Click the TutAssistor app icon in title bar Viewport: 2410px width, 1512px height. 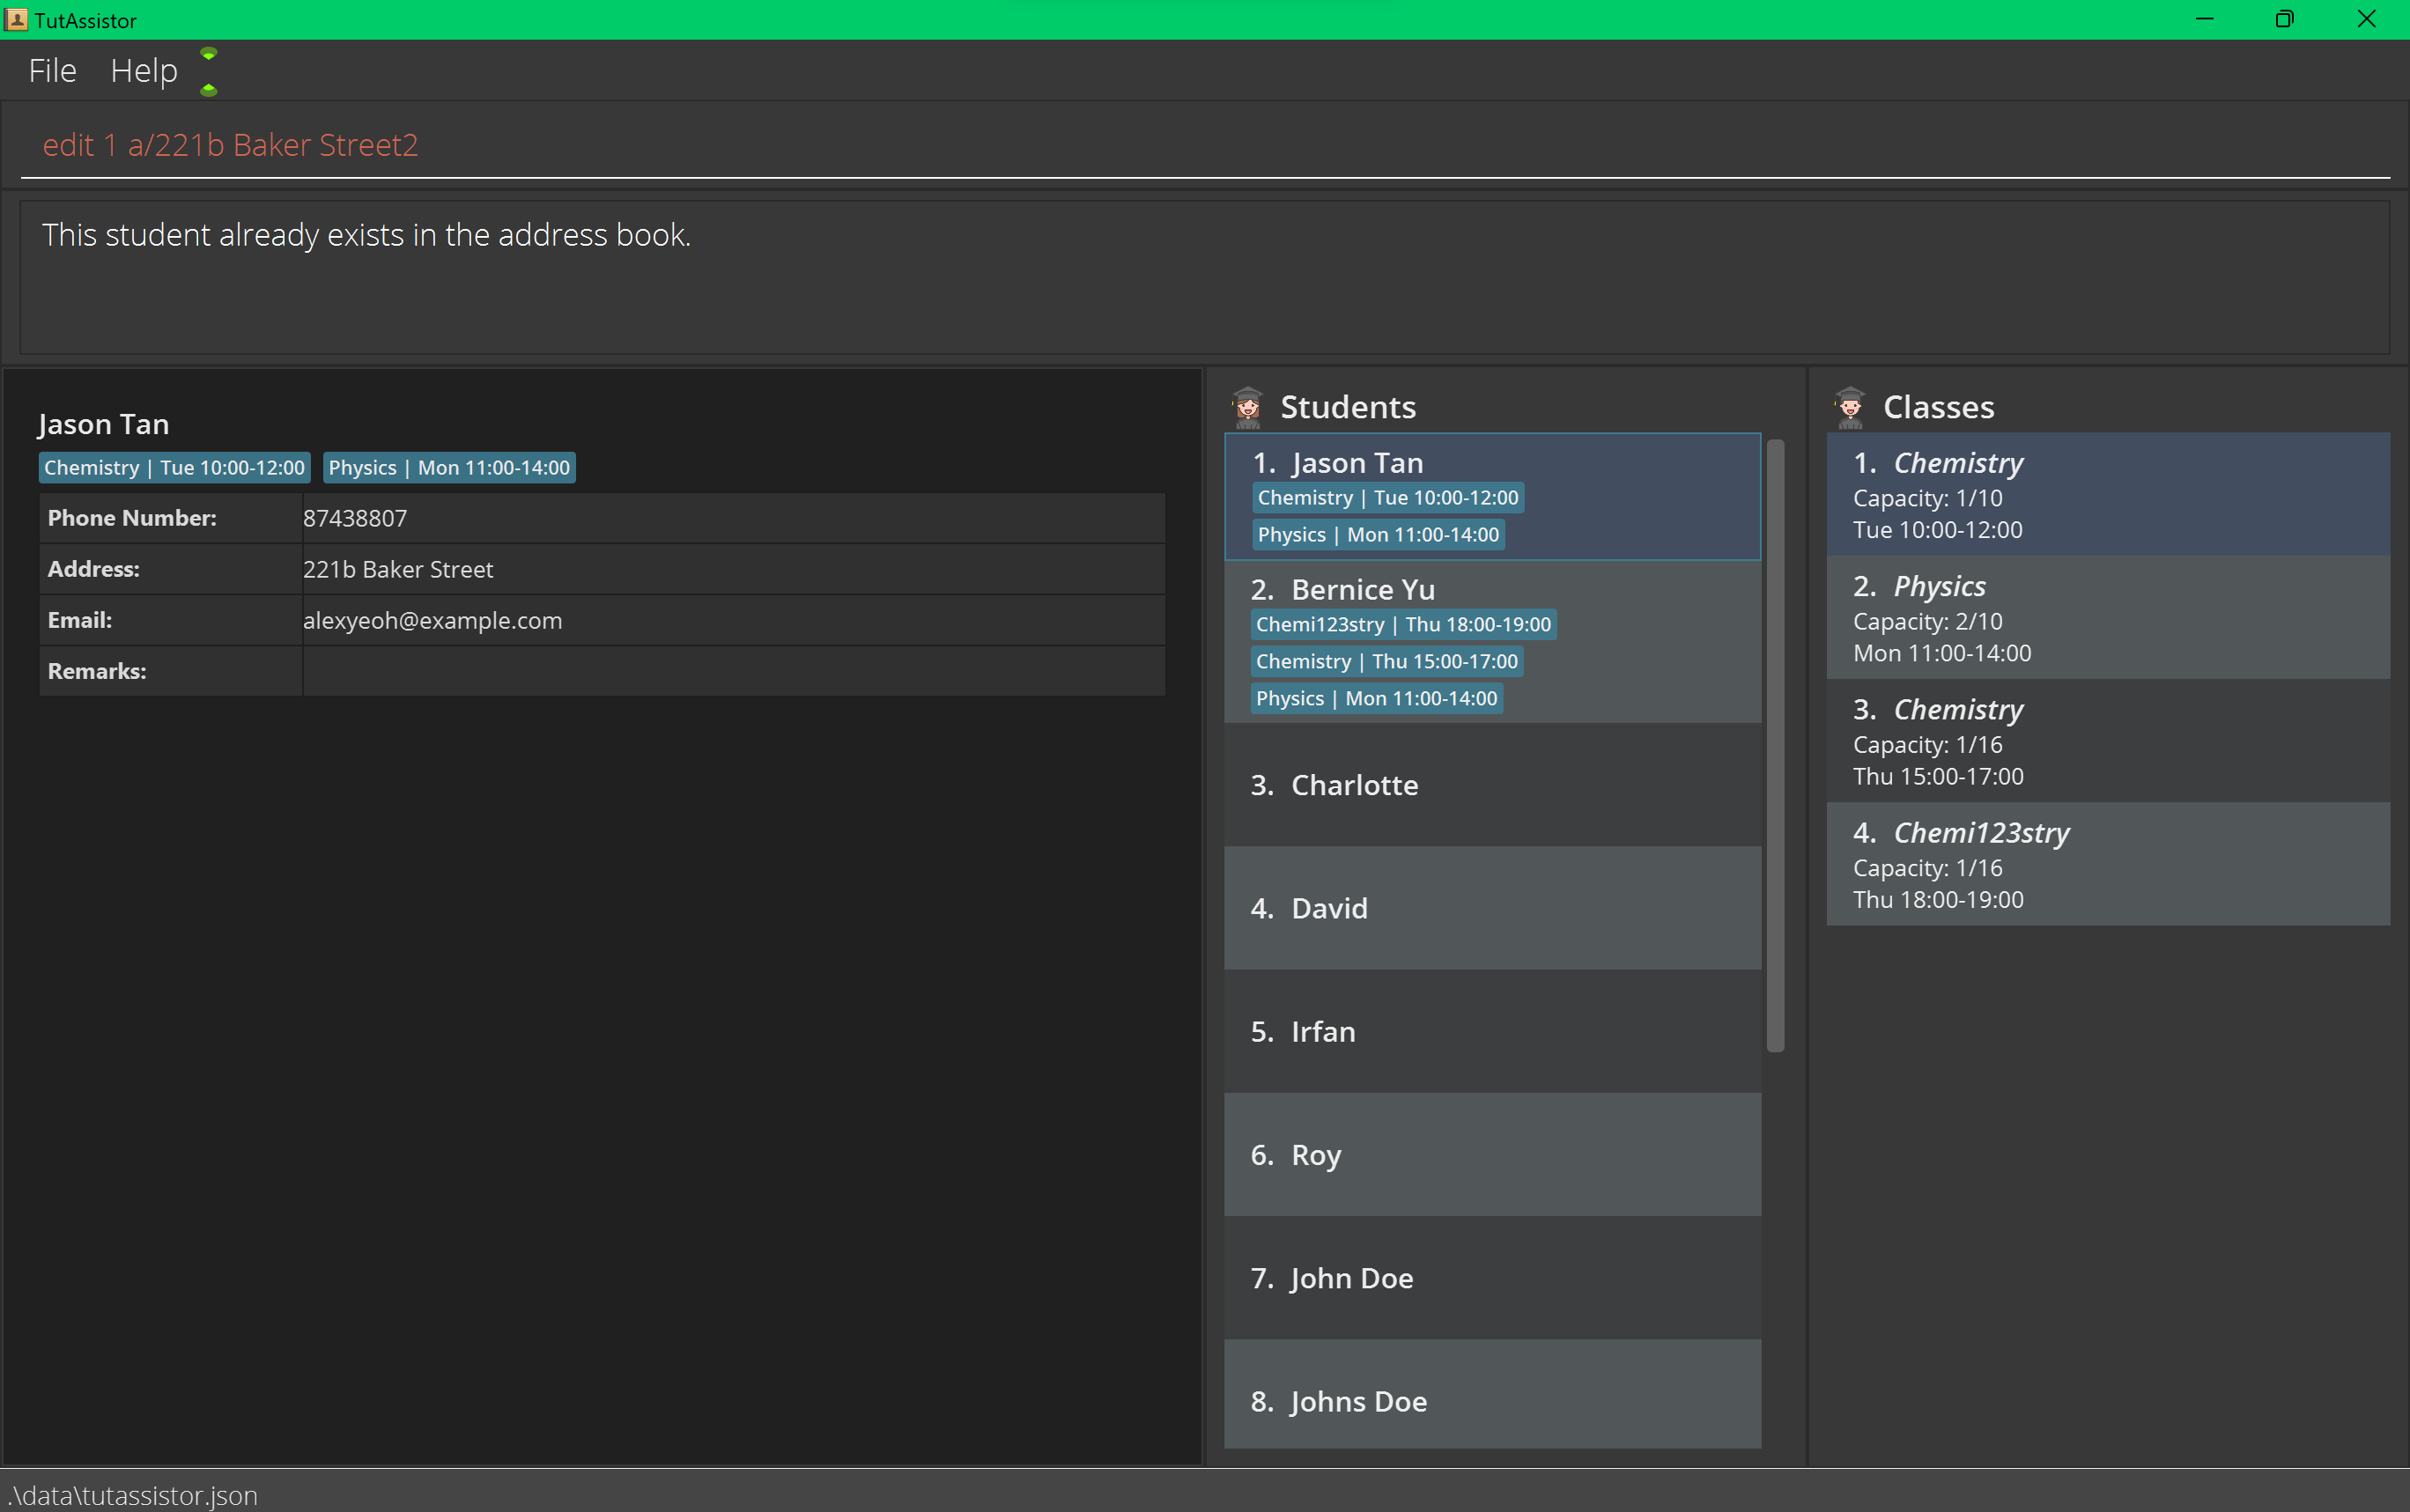click(16, 19)
